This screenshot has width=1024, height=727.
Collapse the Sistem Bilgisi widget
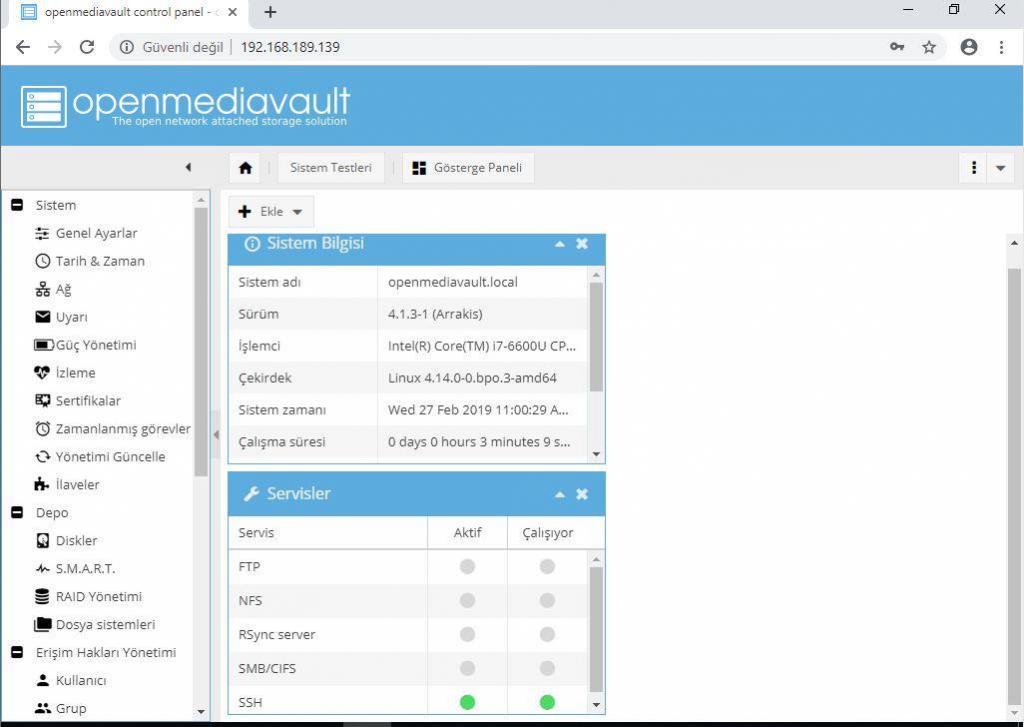(560, 244)
